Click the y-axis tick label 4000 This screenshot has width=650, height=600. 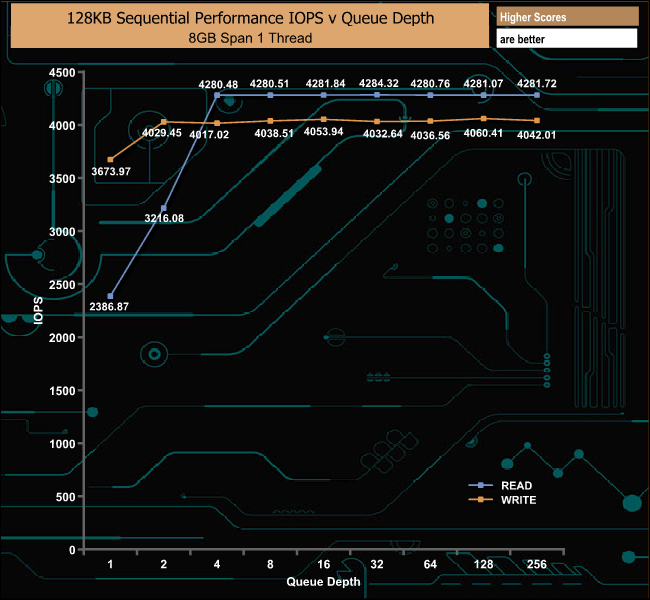pos(62,126)
